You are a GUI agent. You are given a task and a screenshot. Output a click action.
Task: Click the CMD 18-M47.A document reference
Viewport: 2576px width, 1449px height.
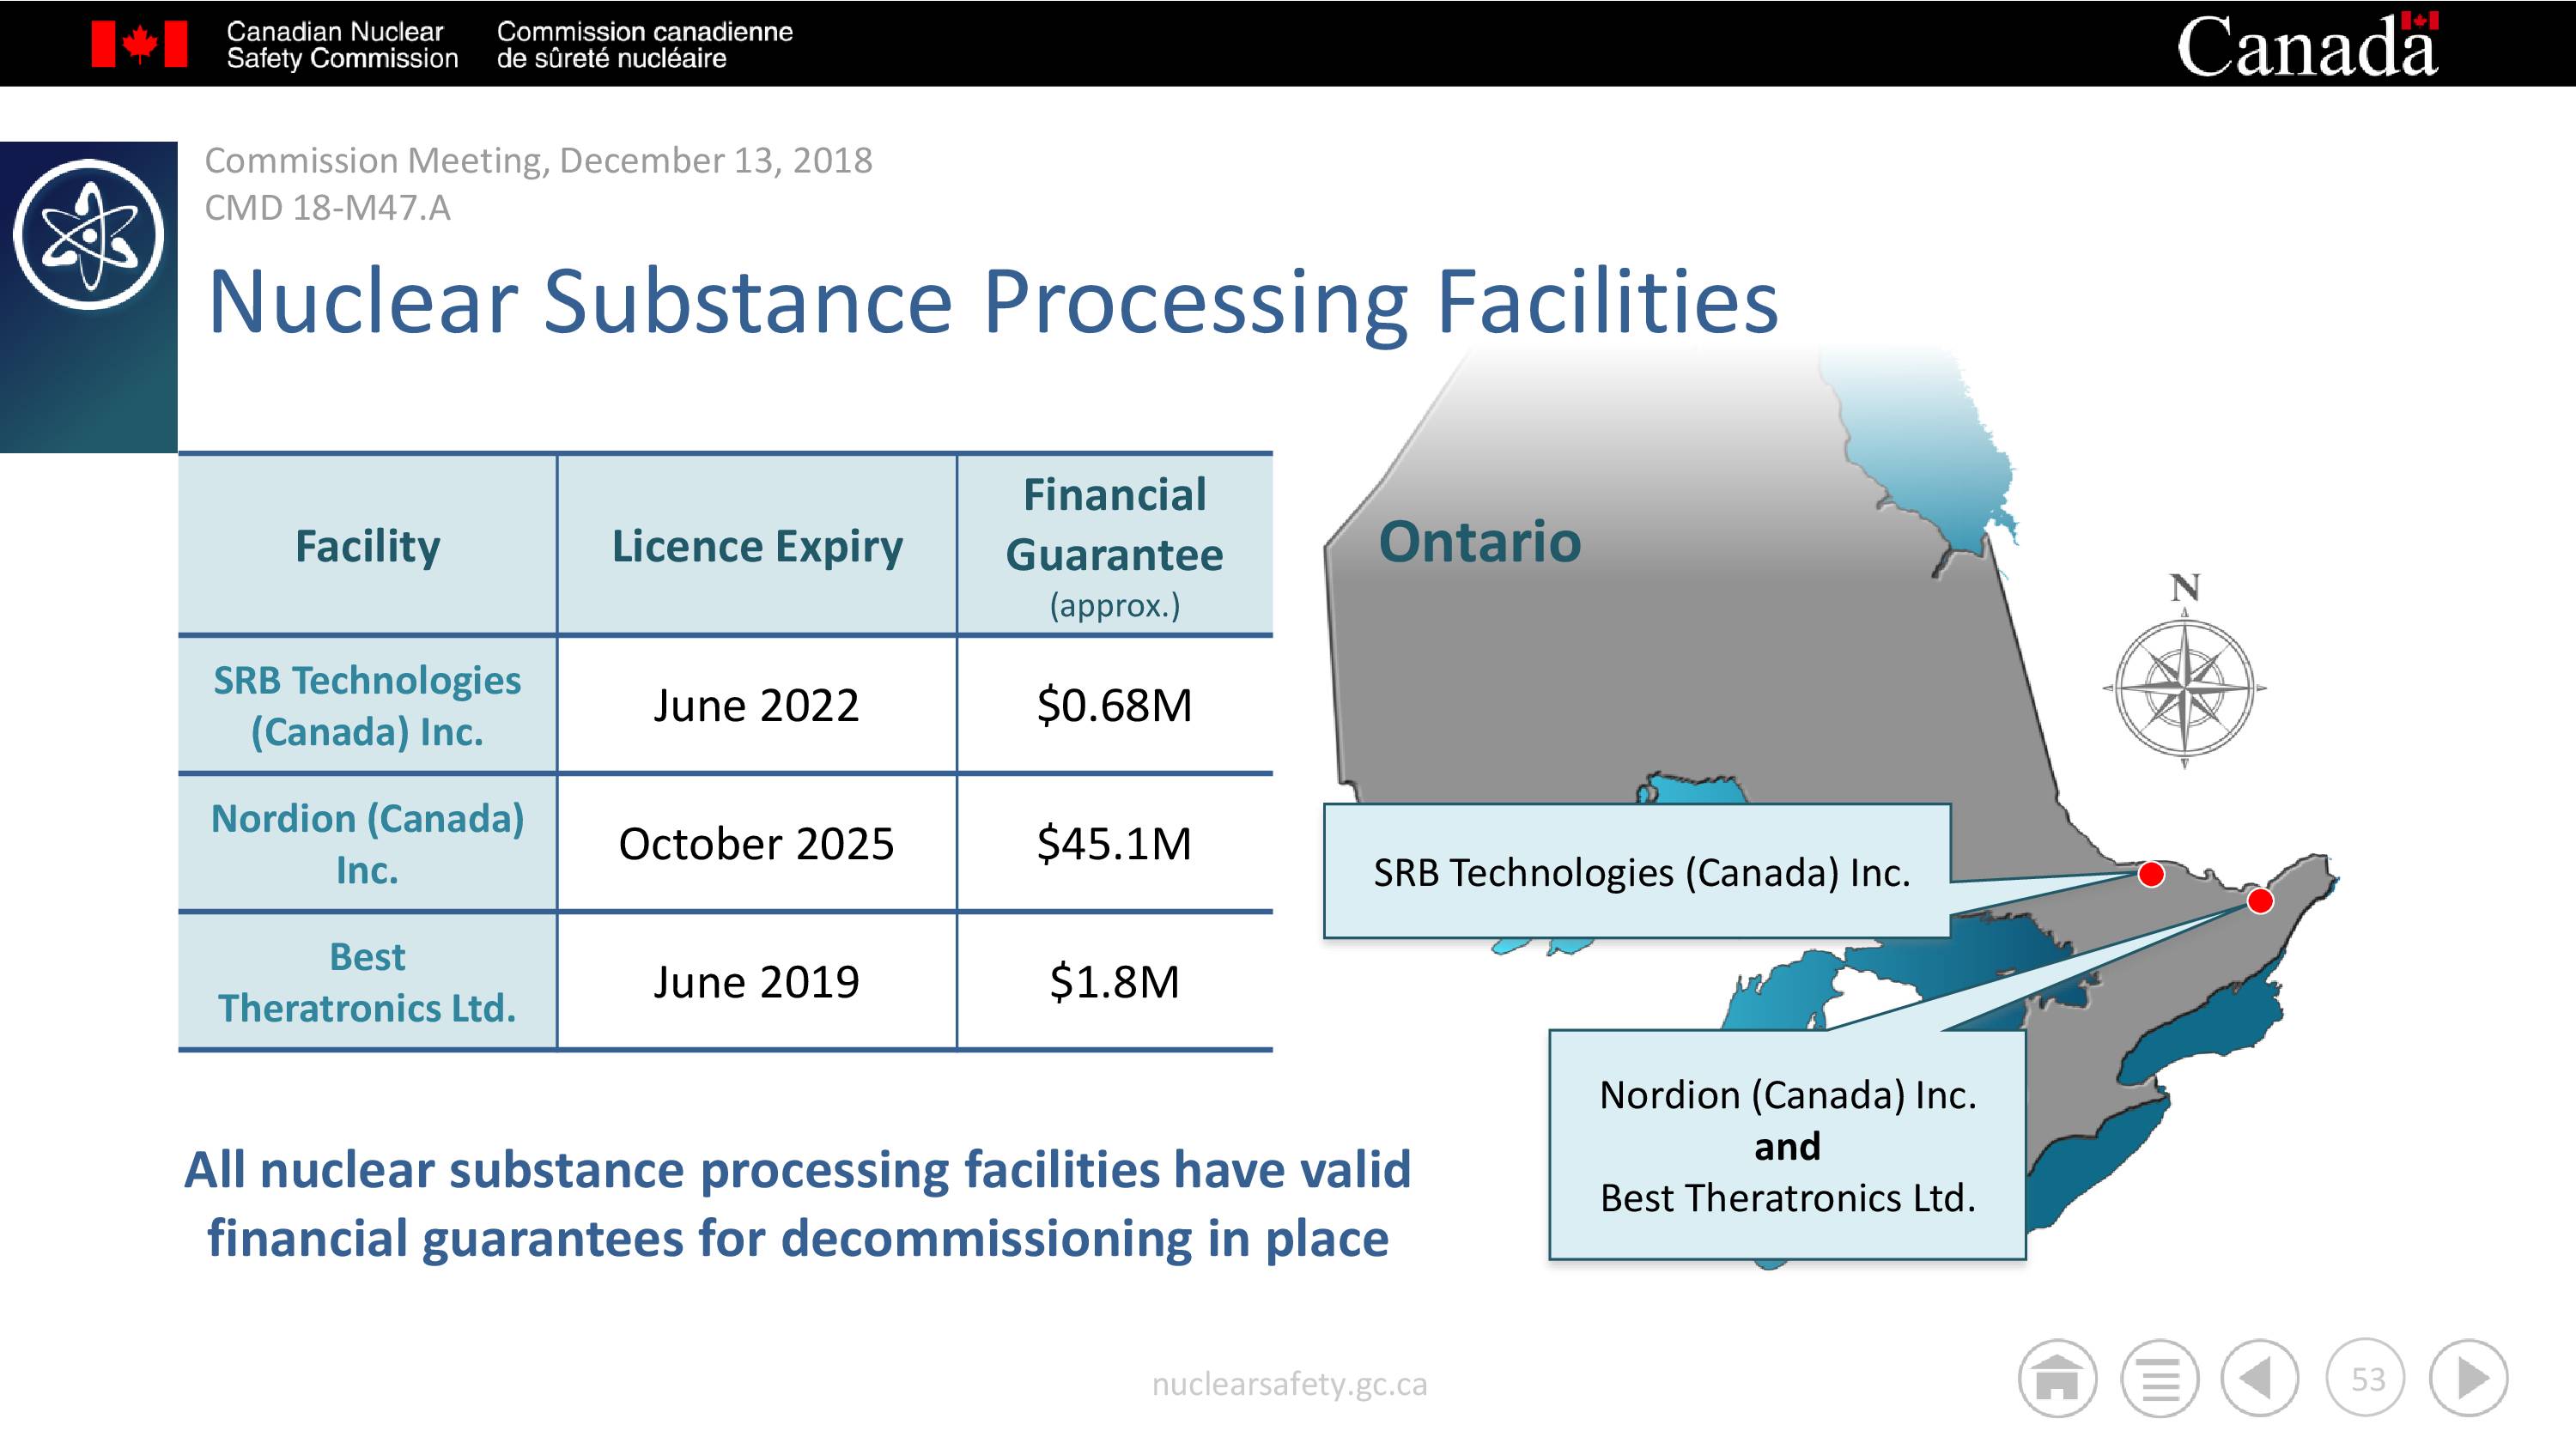point(327,208)
